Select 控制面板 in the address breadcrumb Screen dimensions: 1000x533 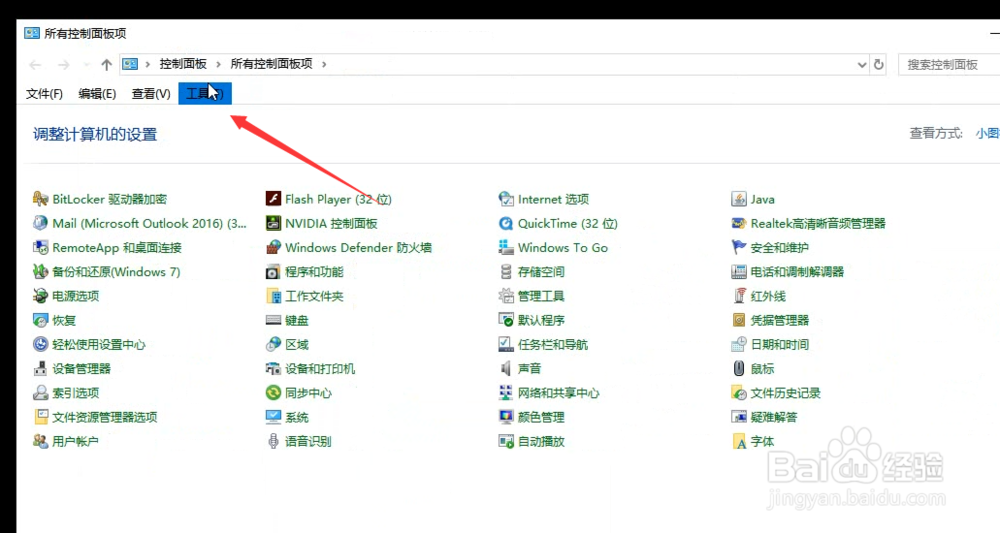(x=183, y=64)
